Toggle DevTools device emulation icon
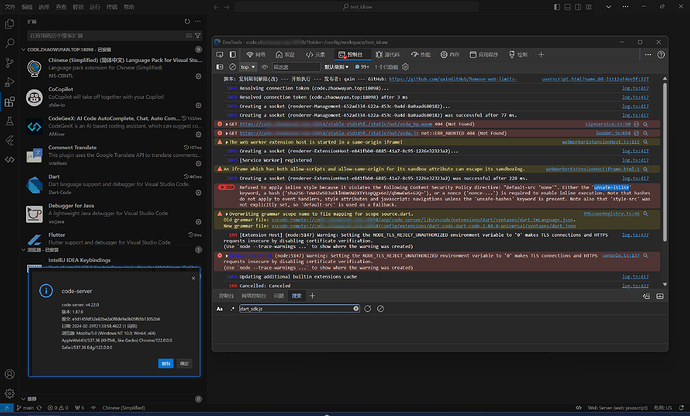This screenshot has height=416, width=690. 233,55
